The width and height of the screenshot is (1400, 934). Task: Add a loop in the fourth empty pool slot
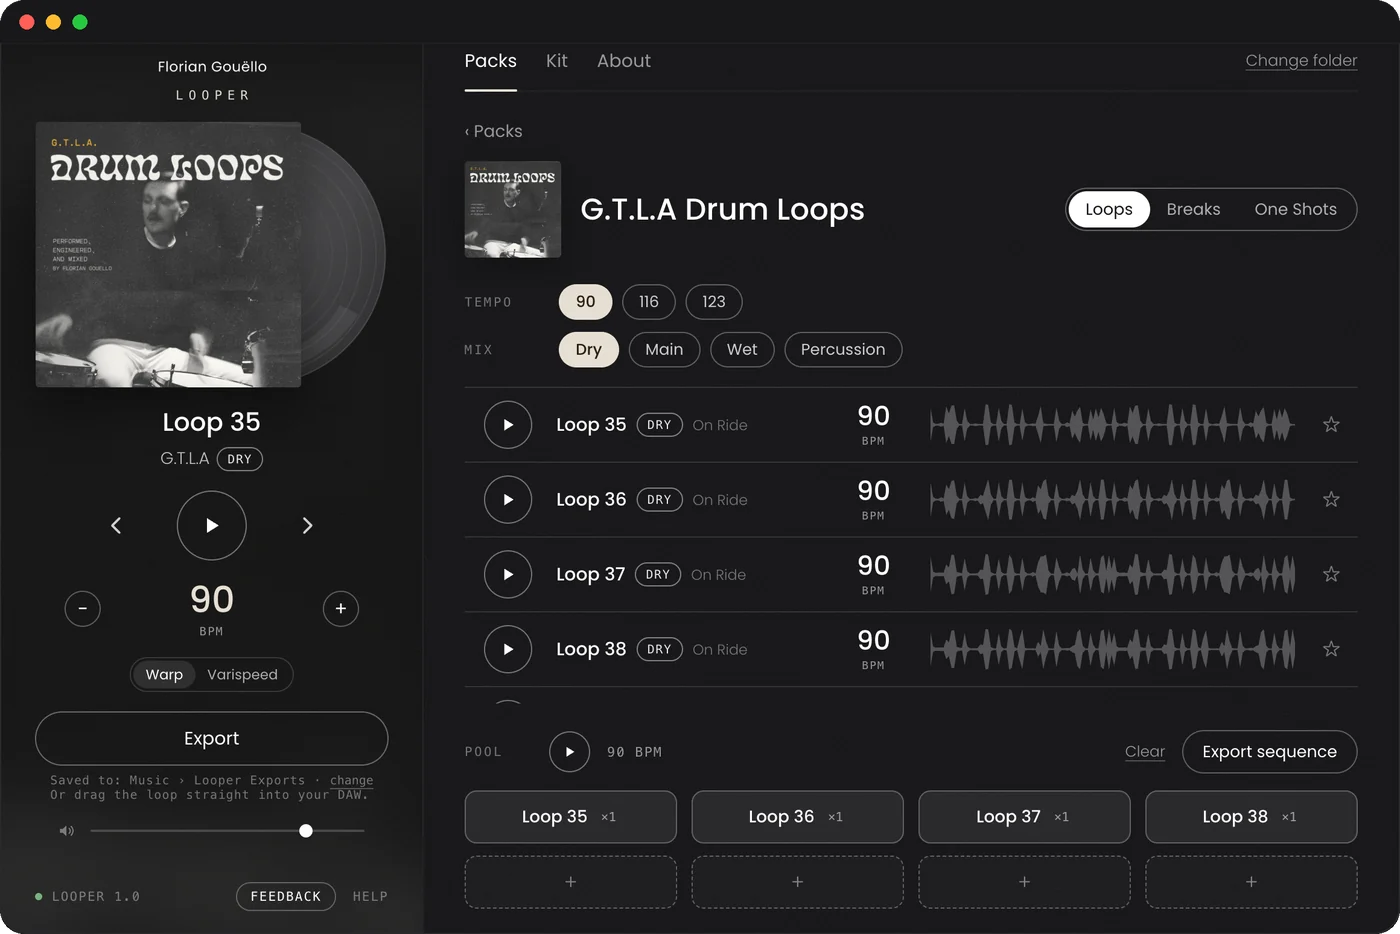tap(1251, 882)
